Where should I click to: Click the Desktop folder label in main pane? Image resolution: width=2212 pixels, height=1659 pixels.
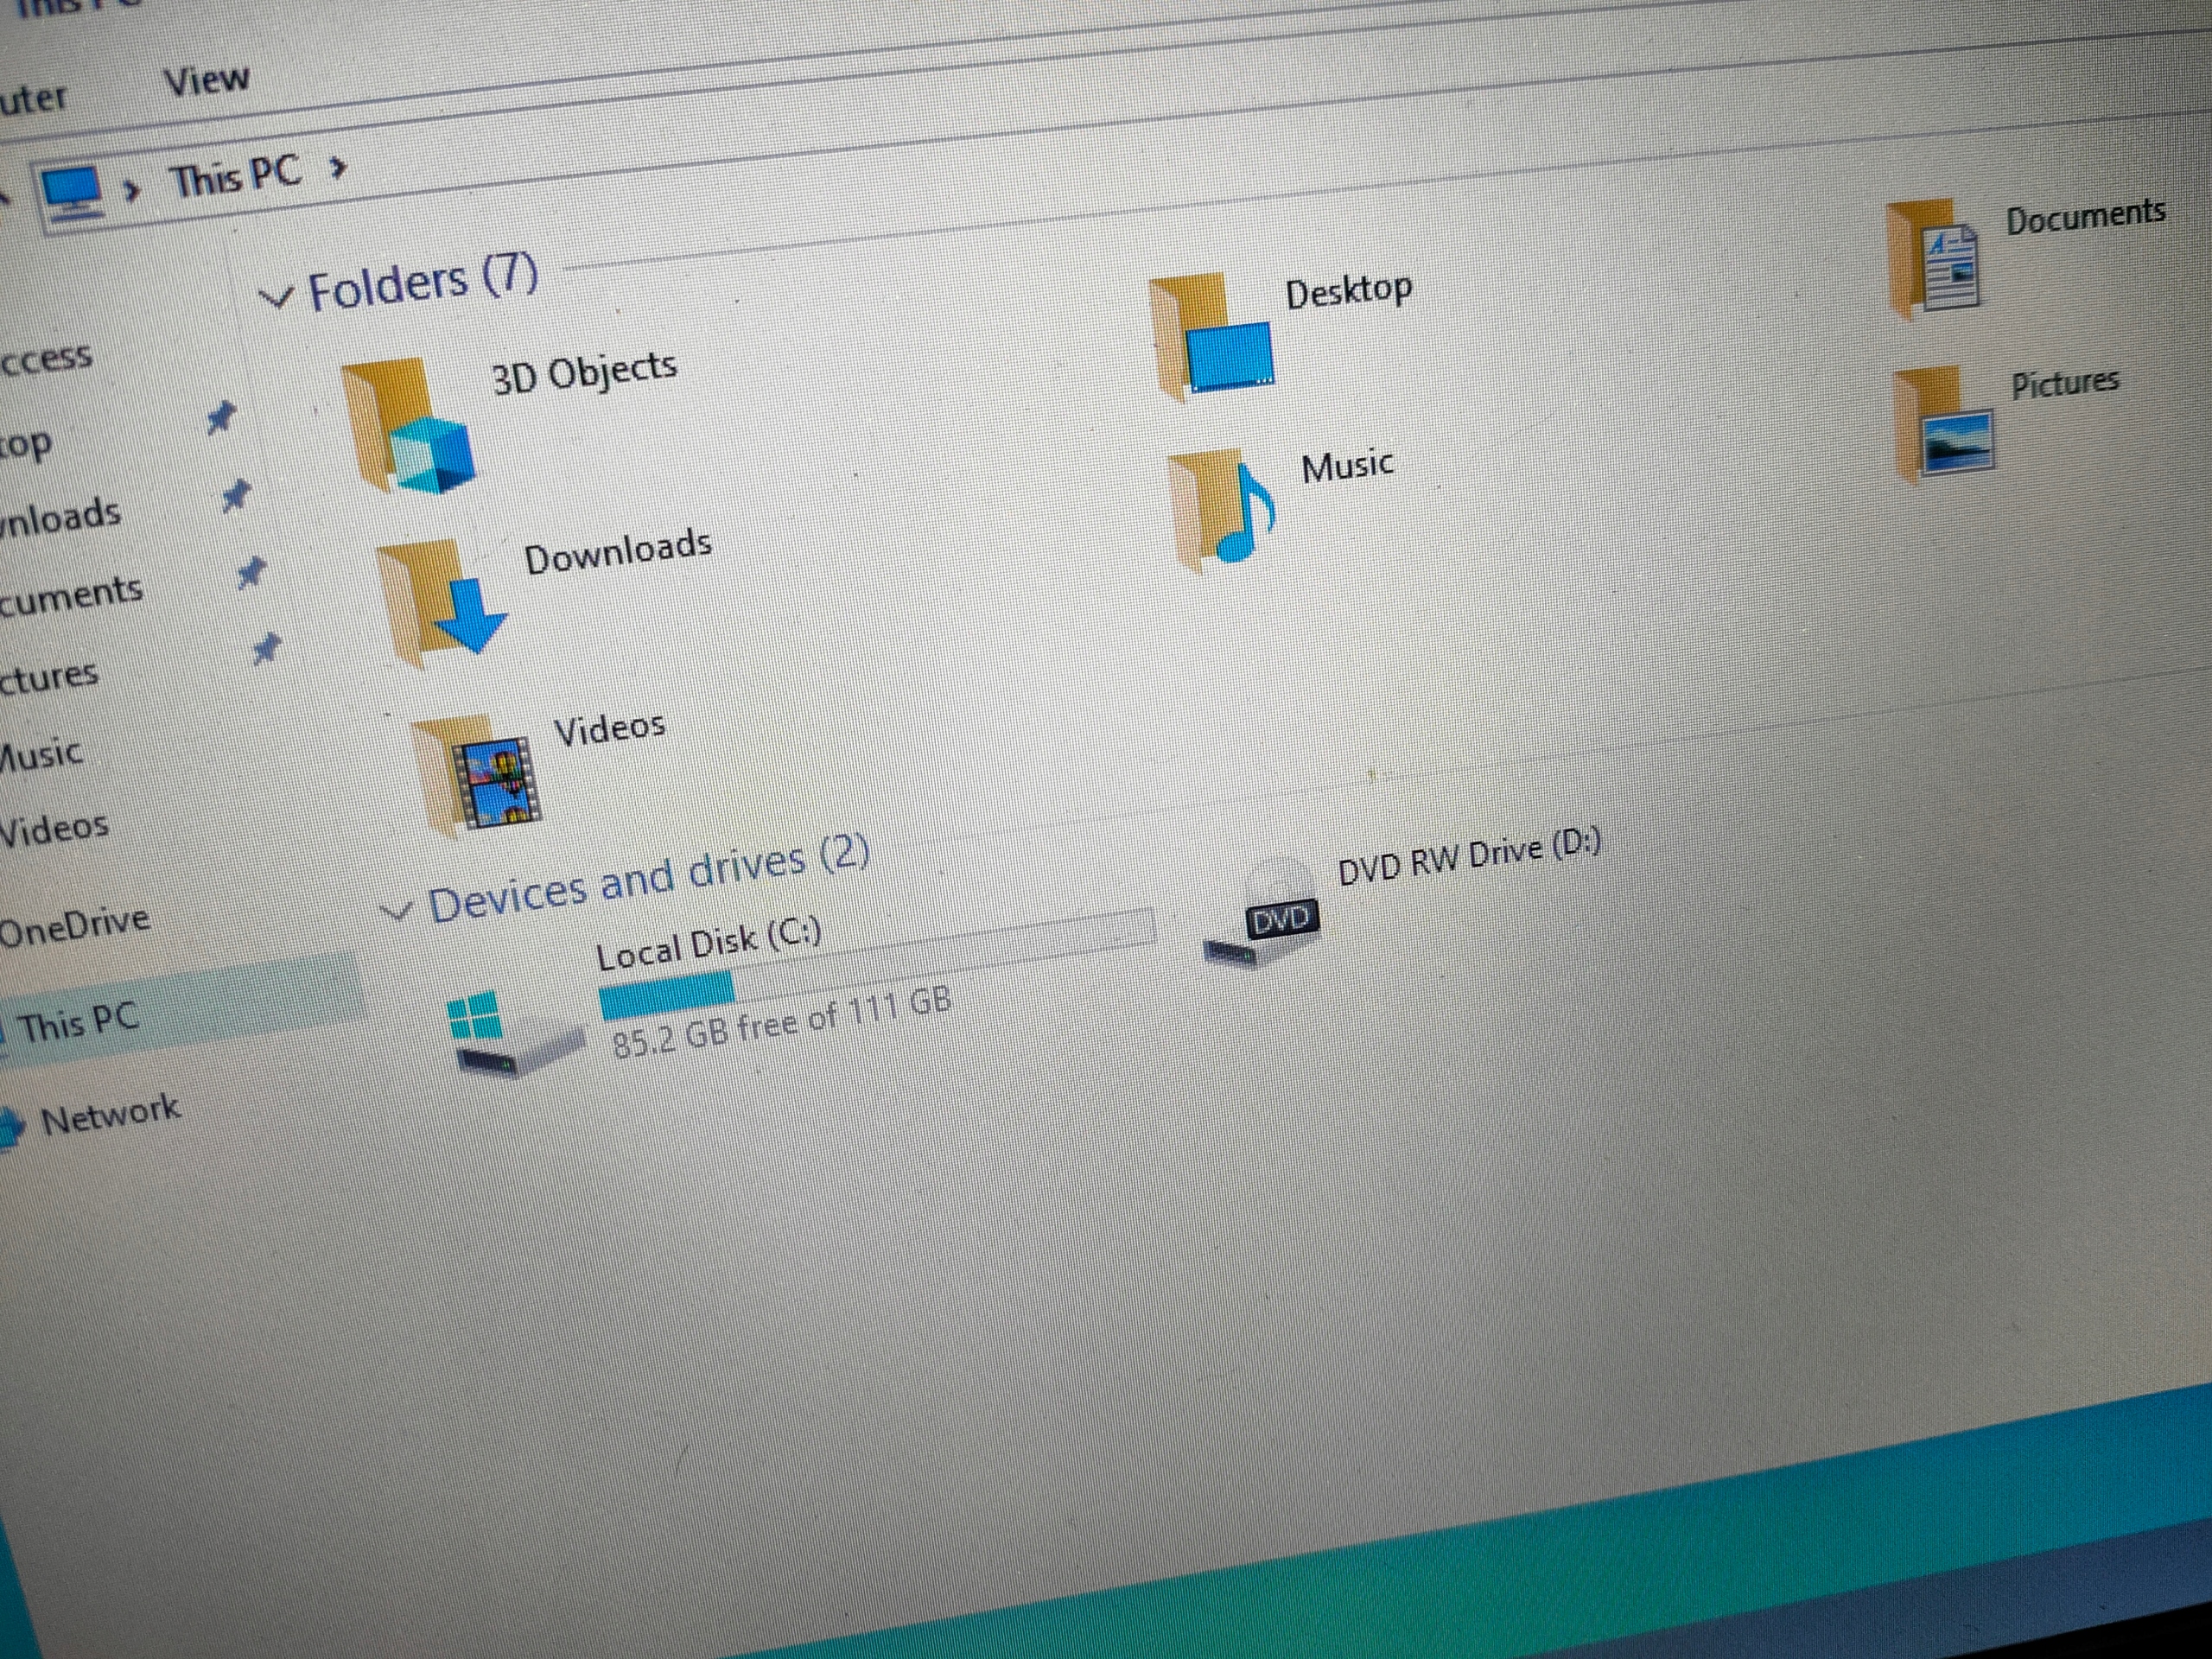click(1349, 291)
